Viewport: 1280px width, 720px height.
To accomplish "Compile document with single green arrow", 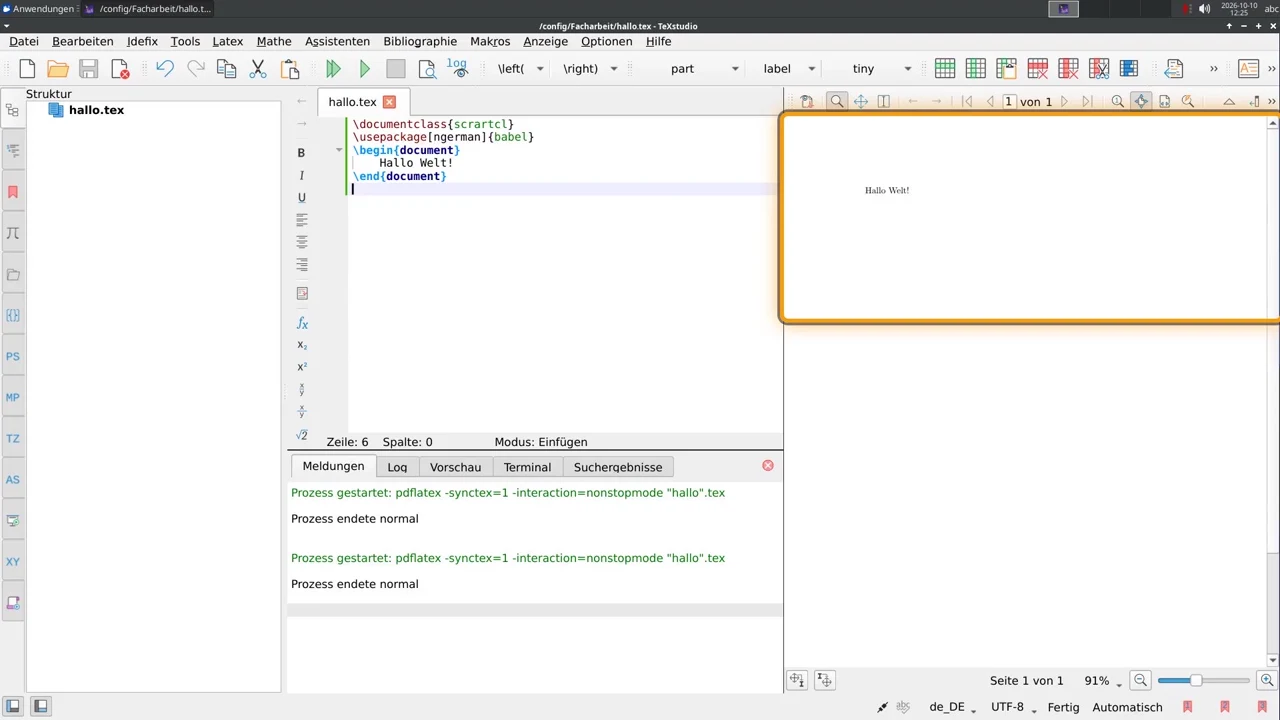I will click(365, 69).
